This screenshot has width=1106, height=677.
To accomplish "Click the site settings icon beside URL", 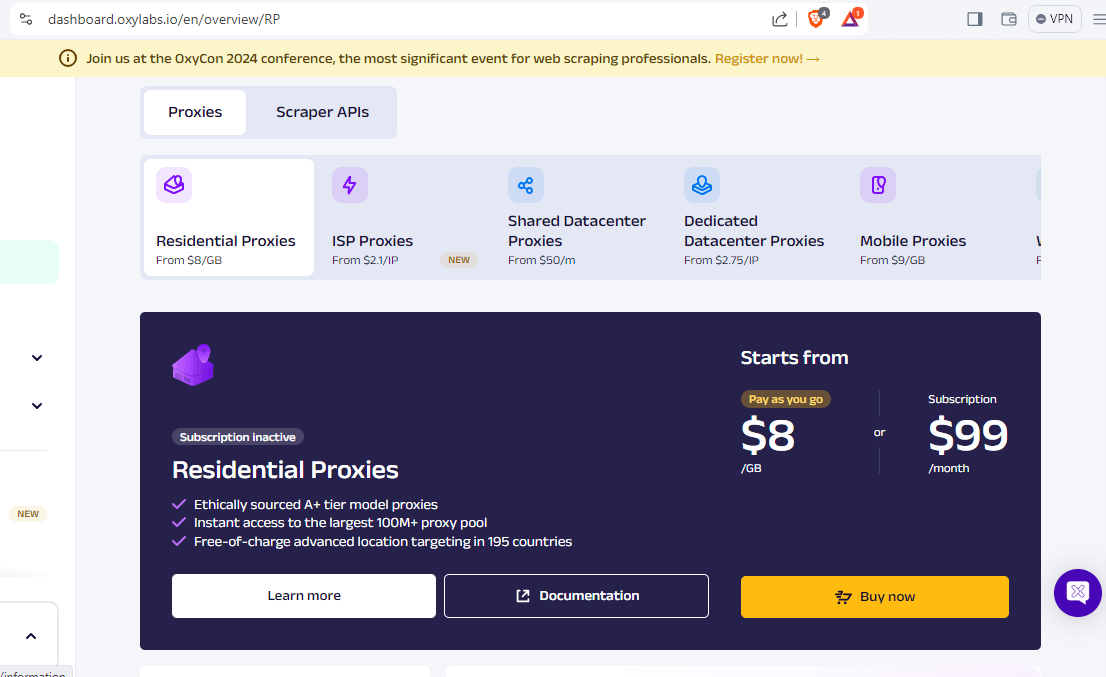I will 26,19.
